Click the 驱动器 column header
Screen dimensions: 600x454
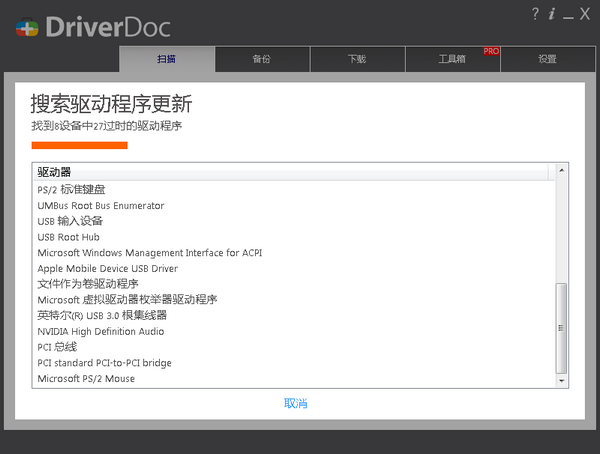pos(54,172)
